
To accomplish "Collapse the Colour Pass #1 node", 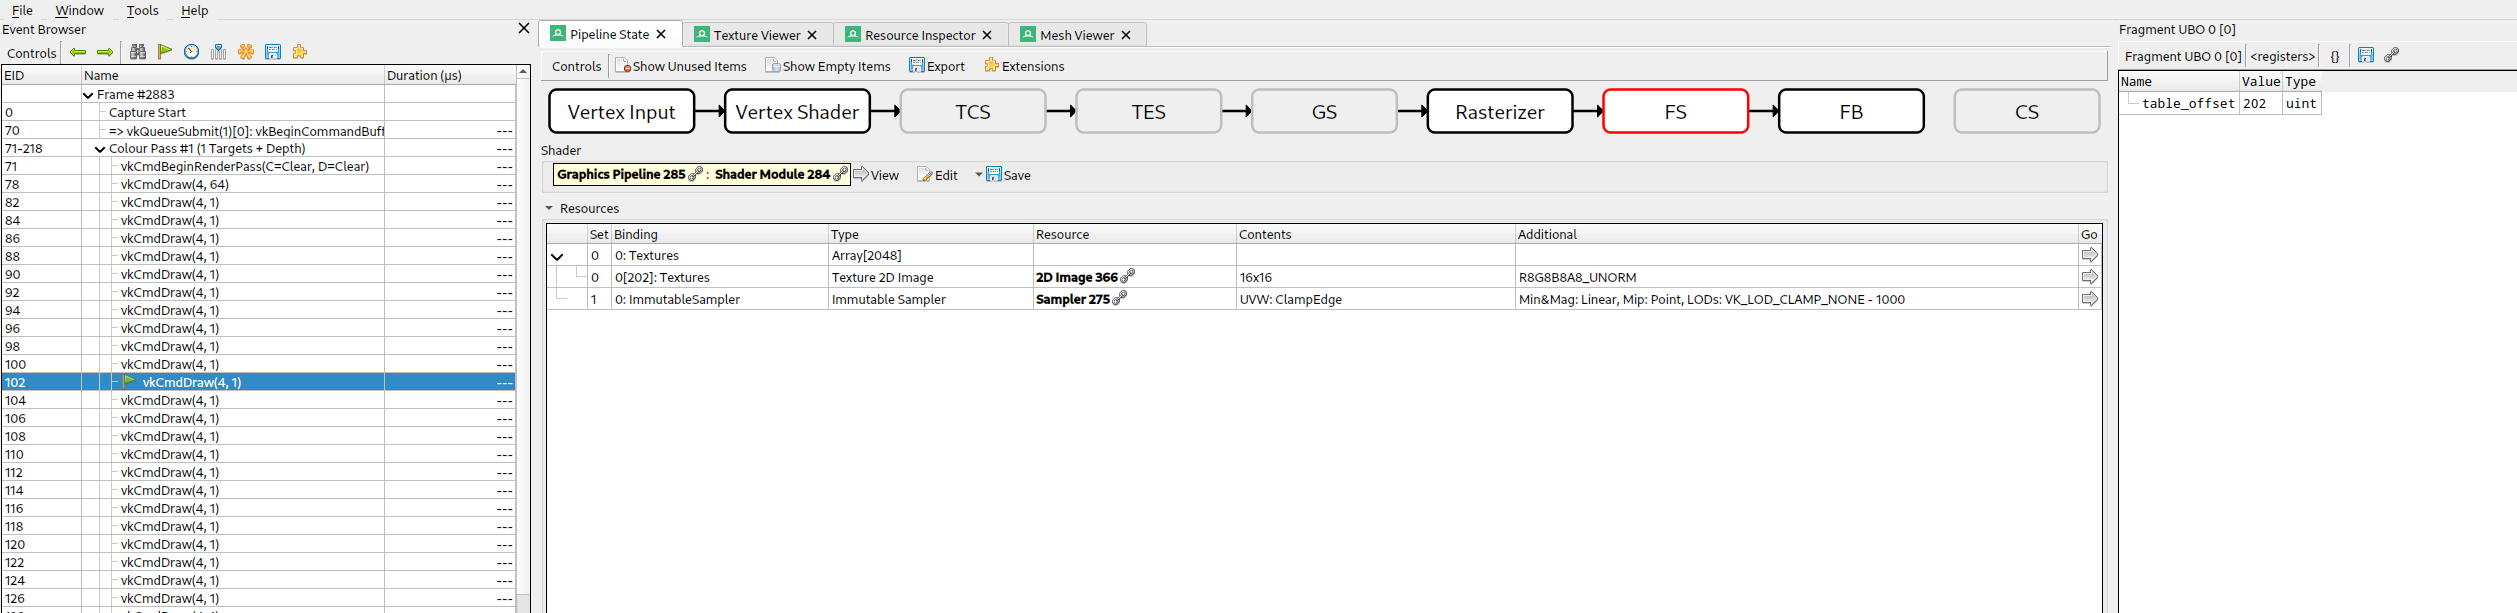I will tap(100, 149).
